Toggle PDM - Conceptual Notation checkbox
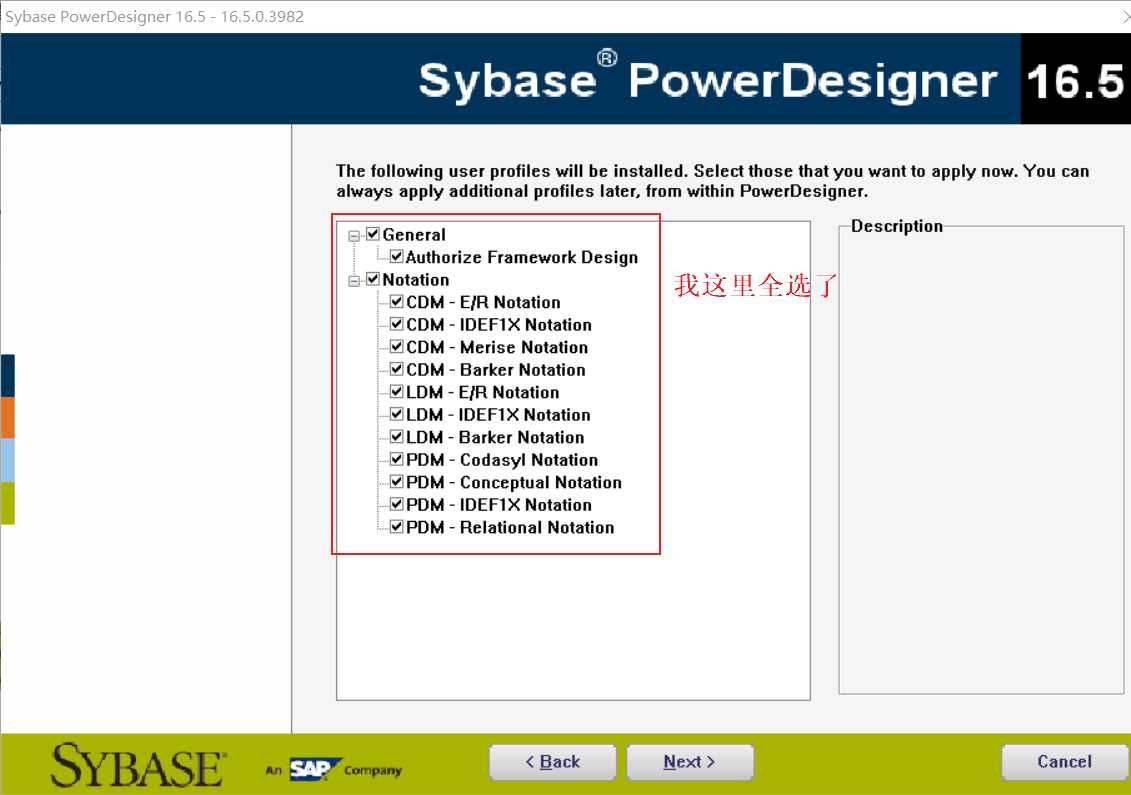The width and height of the screenshot is (1131, 795). tap(397, 481)
